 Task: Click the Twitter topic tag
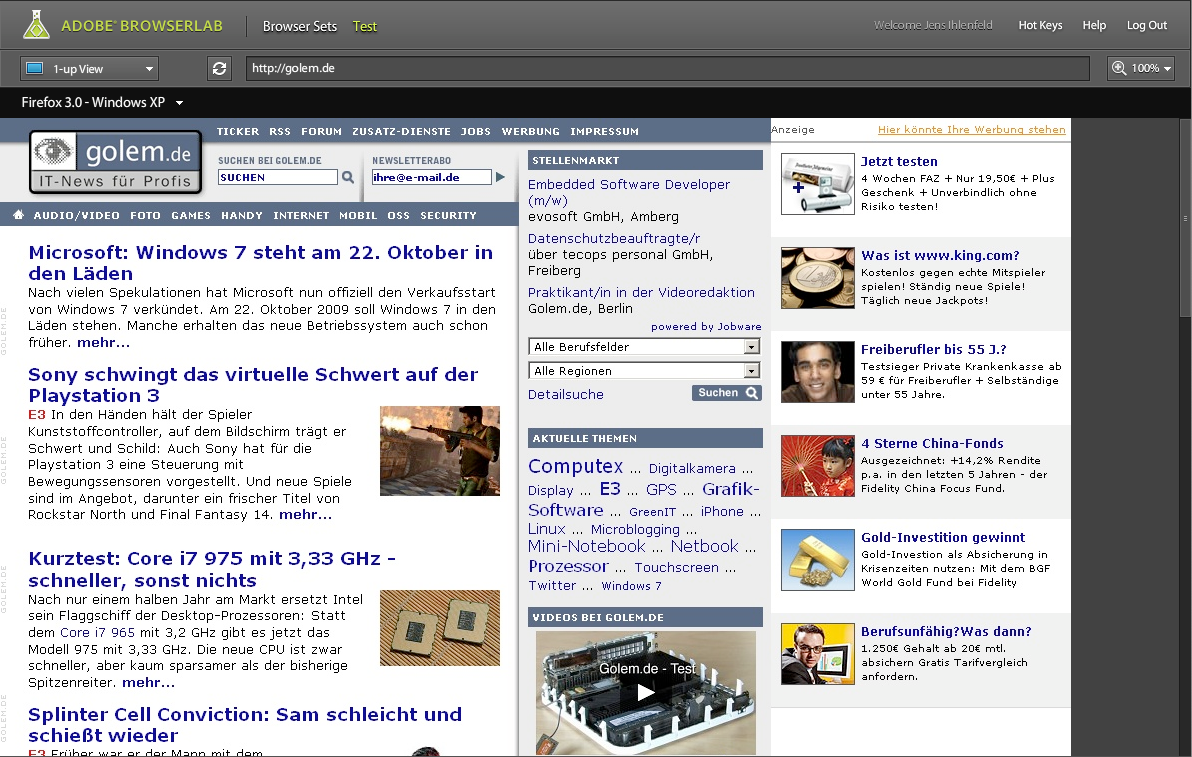point(553,586)
